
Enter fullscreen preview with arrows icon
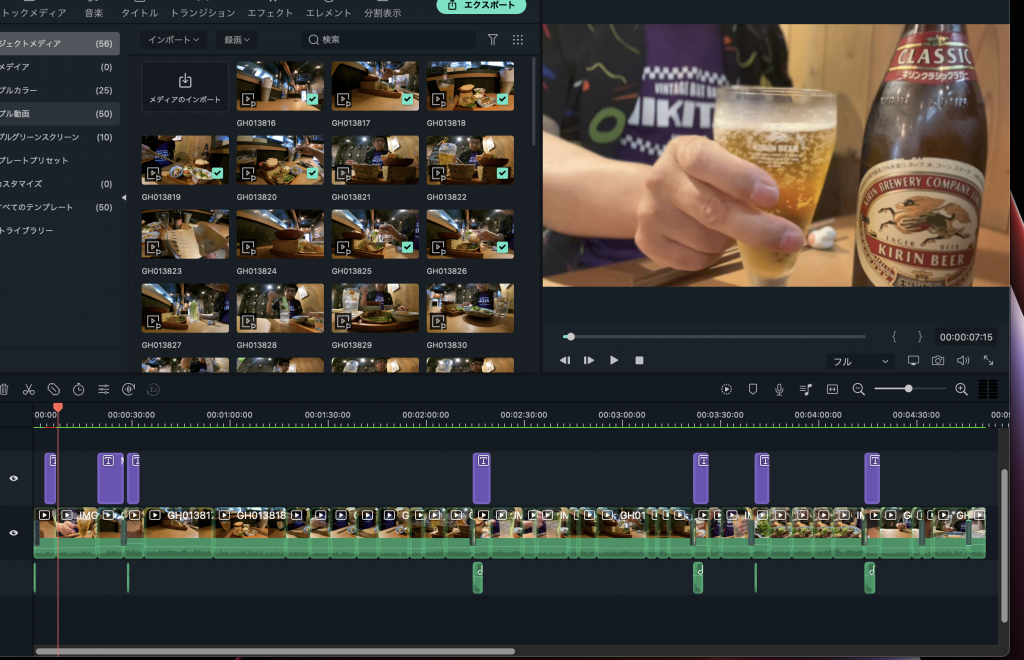pos(988,360)
